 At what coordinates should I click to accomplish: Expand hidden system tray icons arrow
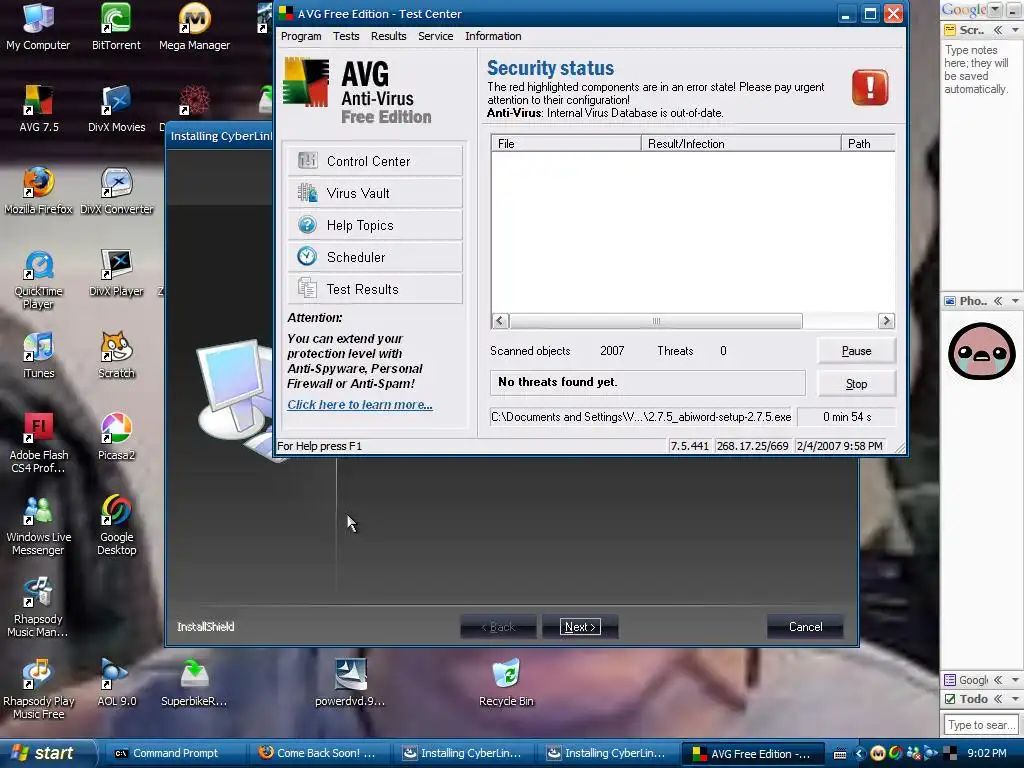click(859, 754)
